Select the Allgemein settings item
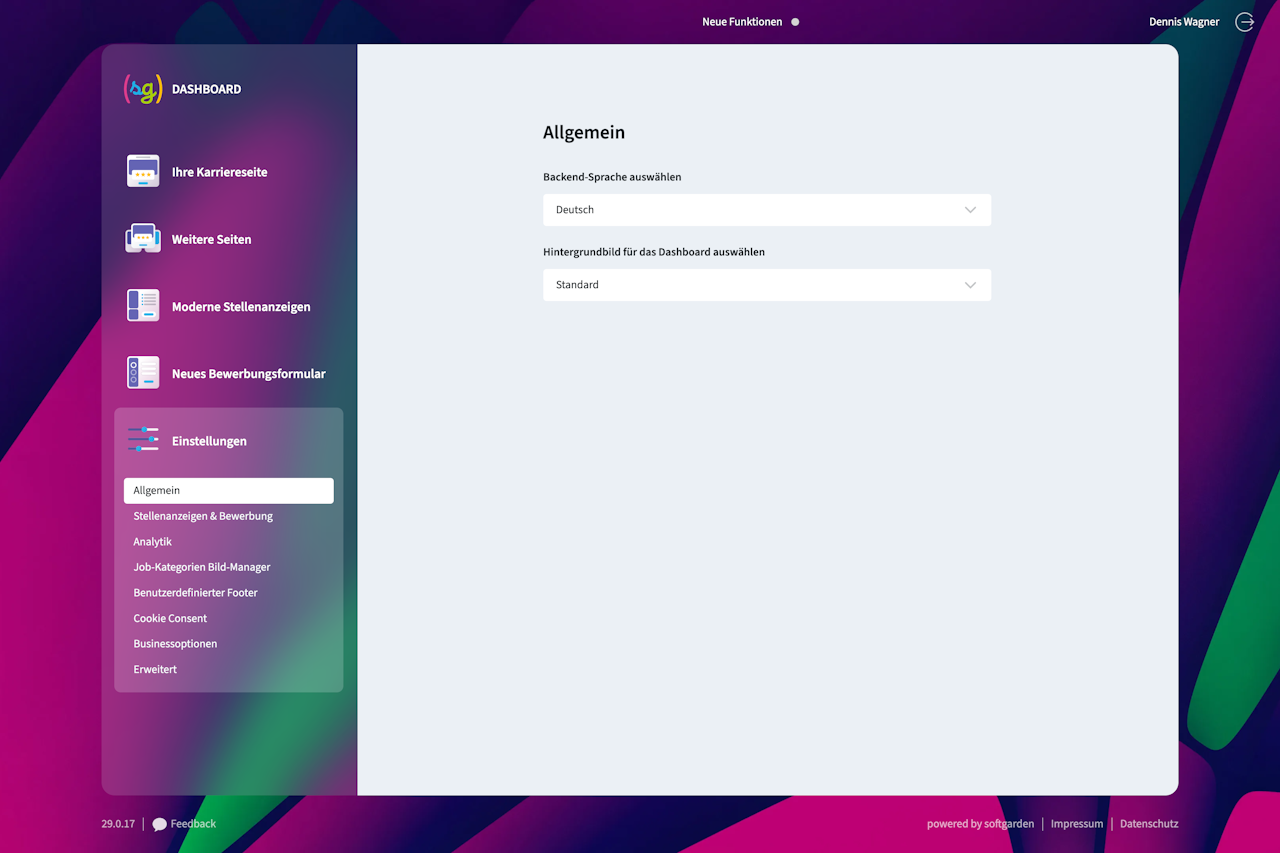This screenshot has width=1280, height=853. [229, 490]
